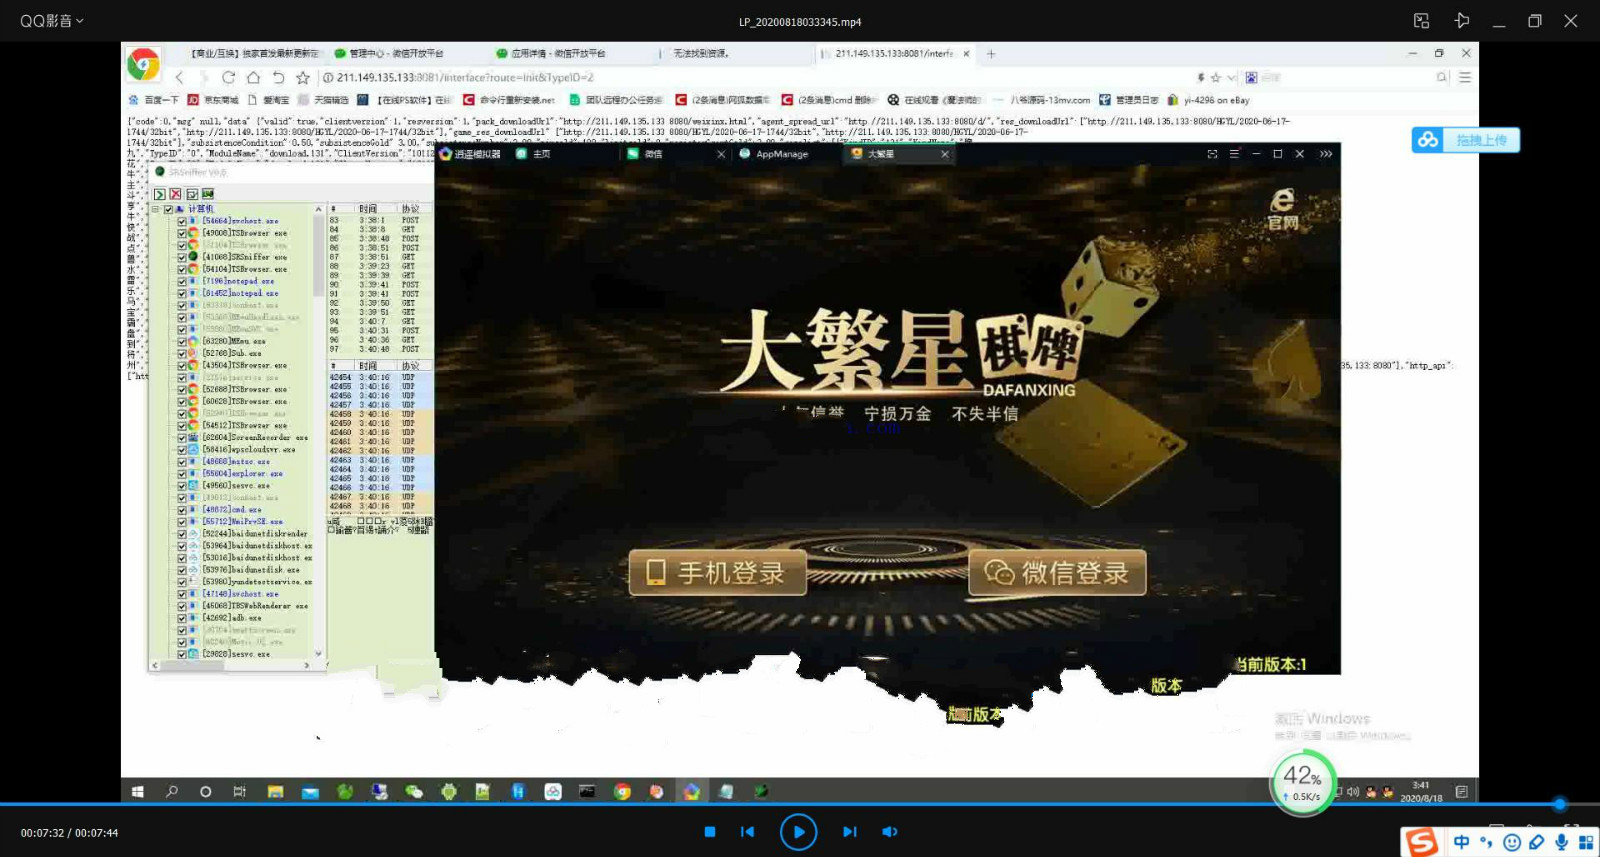Image resolution: width=1600 pixels, height=857 pixels.
Task: Click the 手机登录 phone login button
Action: pos(718,572)
